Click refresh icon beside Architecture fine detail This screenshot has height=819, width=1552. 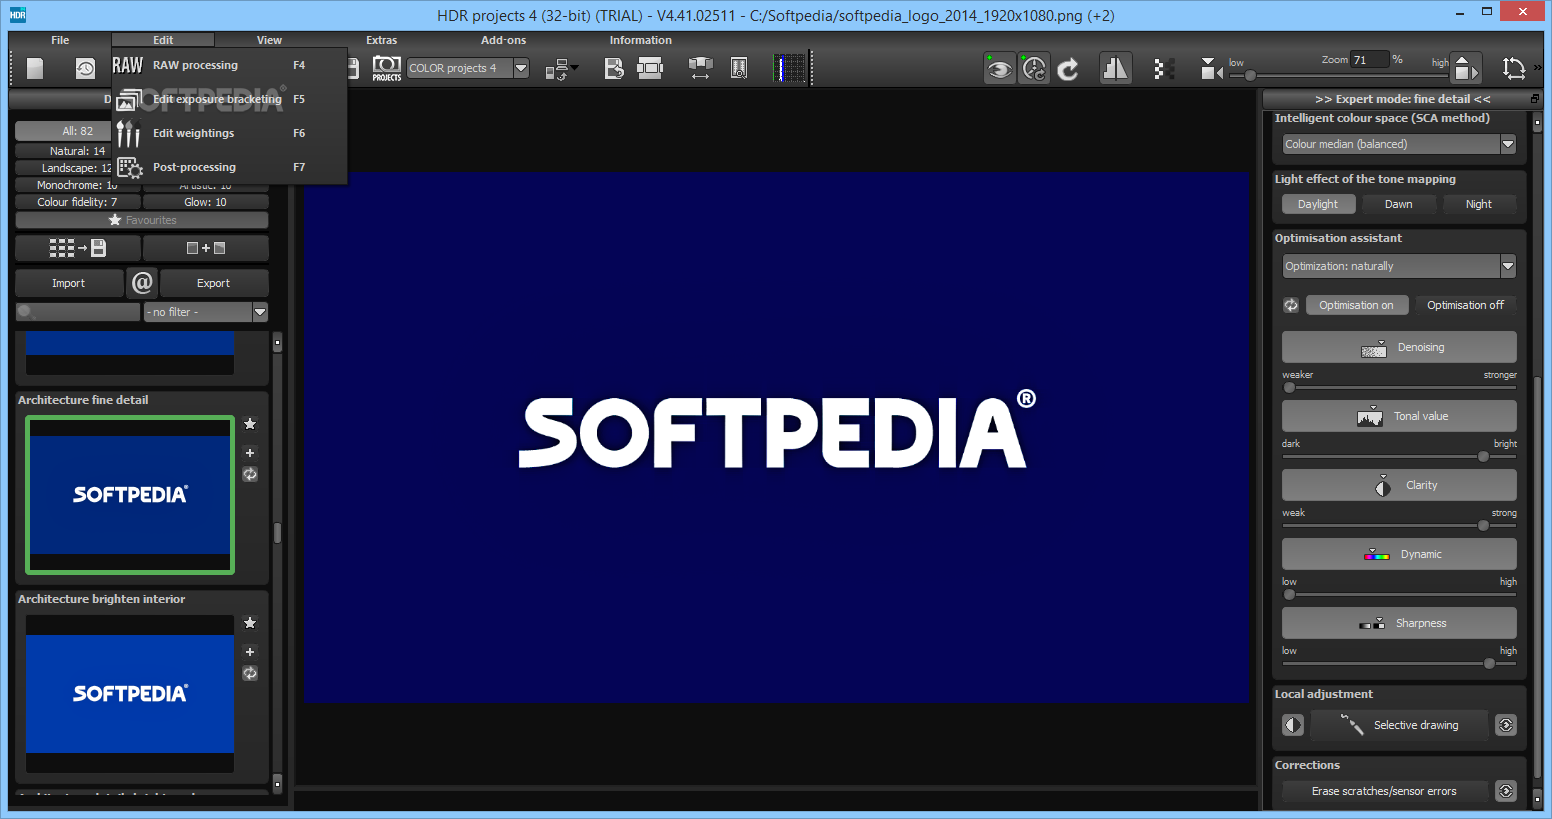pos(250,475)
